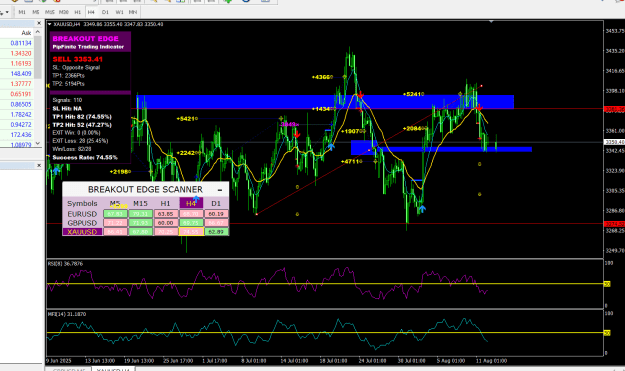Image resolution: width=625 pixels, height=371 pixels.
Task: Click Market Watch scrollbar down arrow
Action: point(38,143)
